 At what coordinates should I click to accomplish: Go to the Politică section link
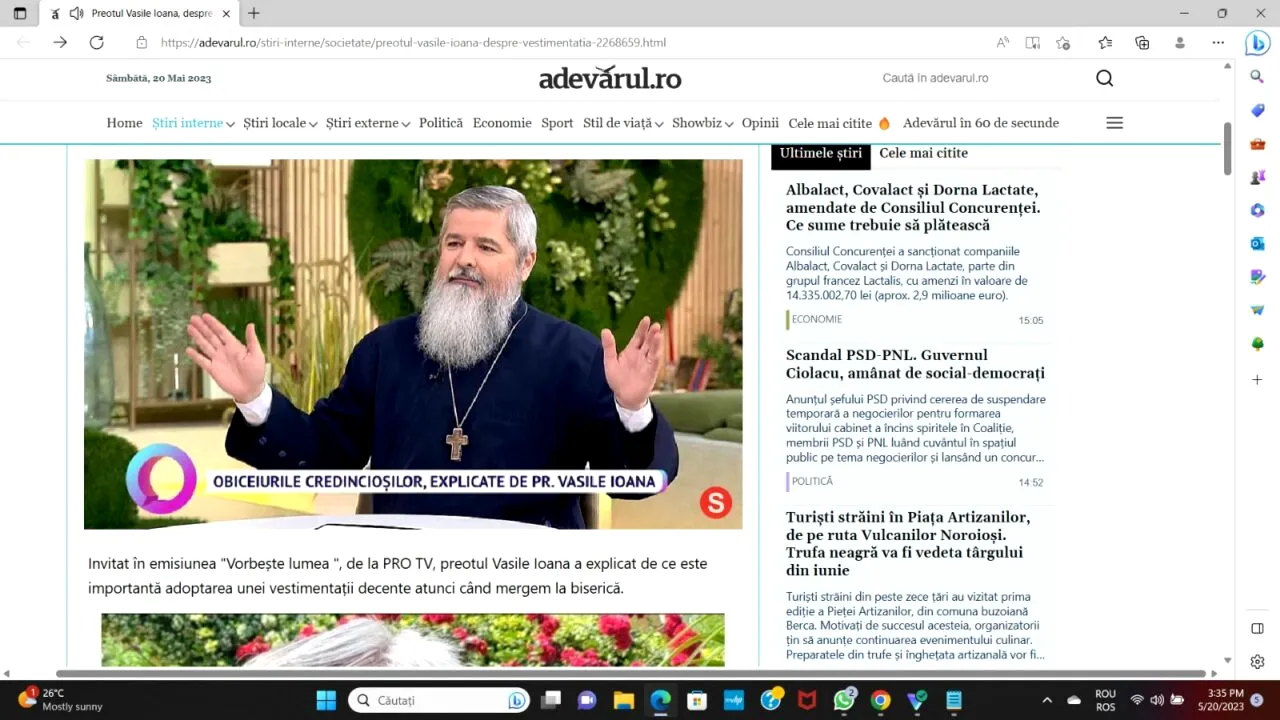[441, 123]
